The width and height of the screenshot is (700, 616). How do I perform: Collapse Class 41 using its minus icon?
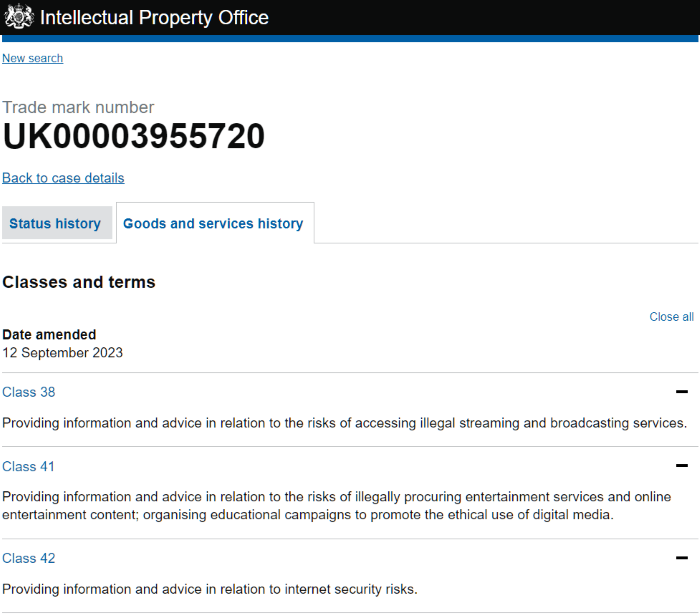coord(682,466)
